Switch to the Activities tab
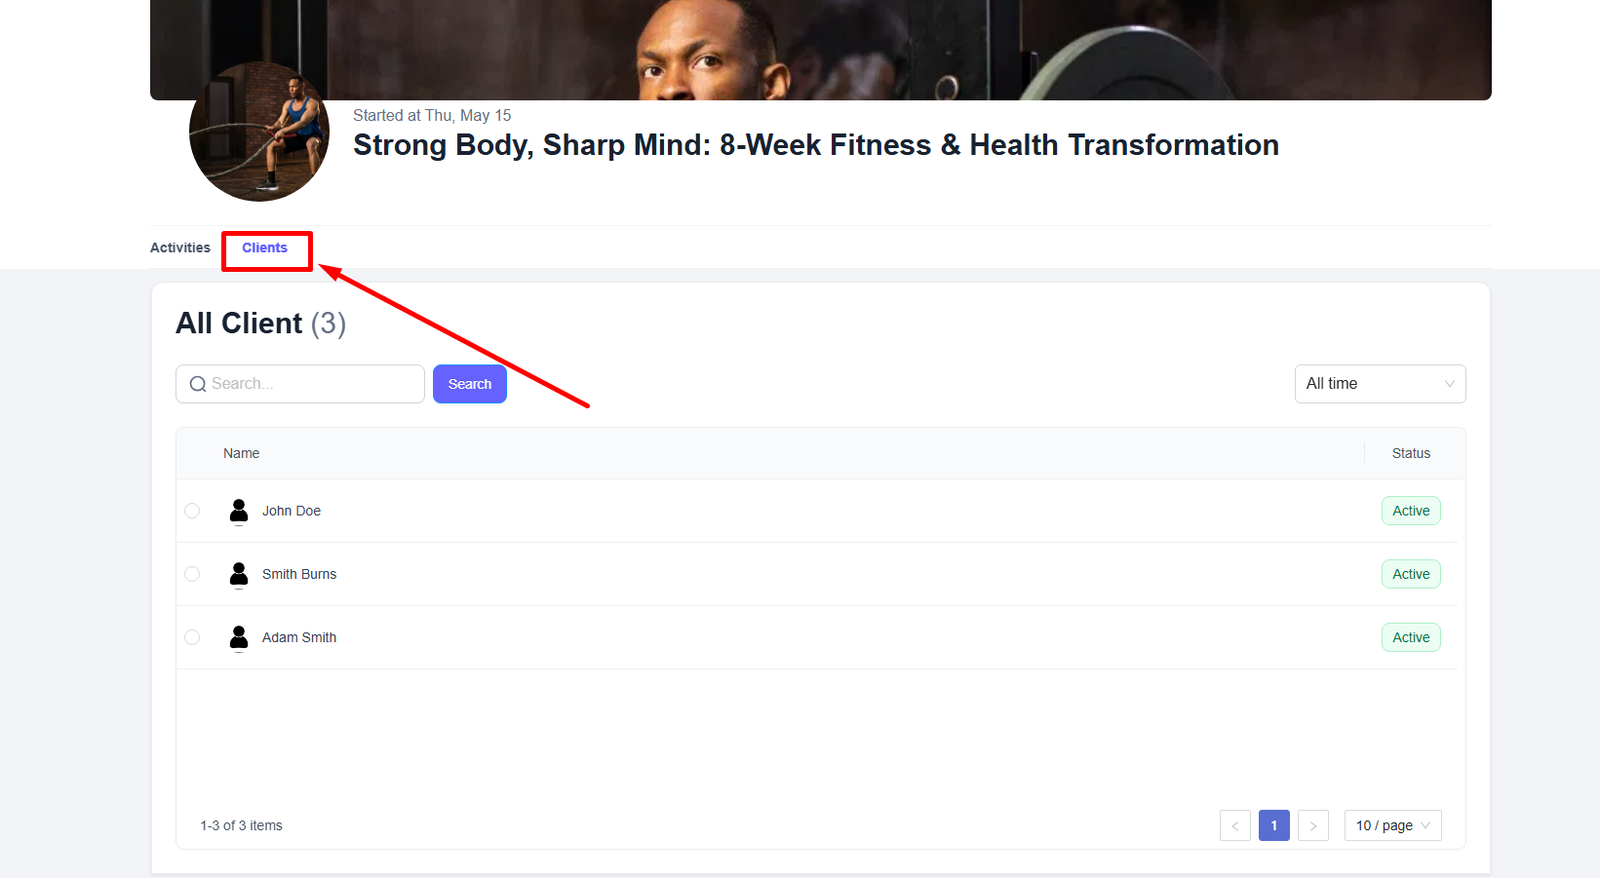 pyautogui.click(x=180, y=248)
